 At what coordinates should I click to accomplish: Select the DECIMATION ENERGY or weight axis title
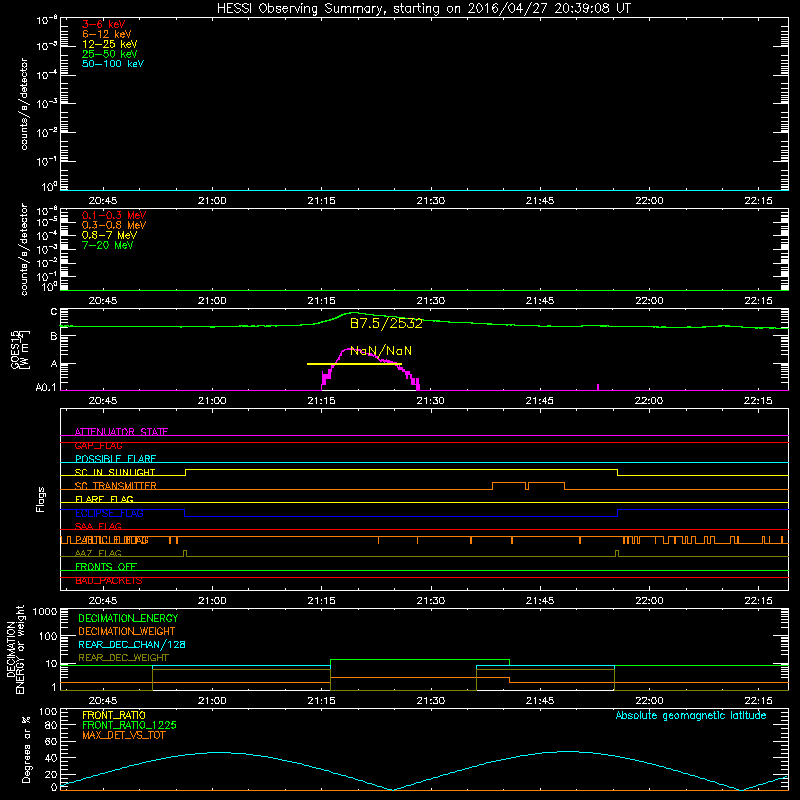15,649
